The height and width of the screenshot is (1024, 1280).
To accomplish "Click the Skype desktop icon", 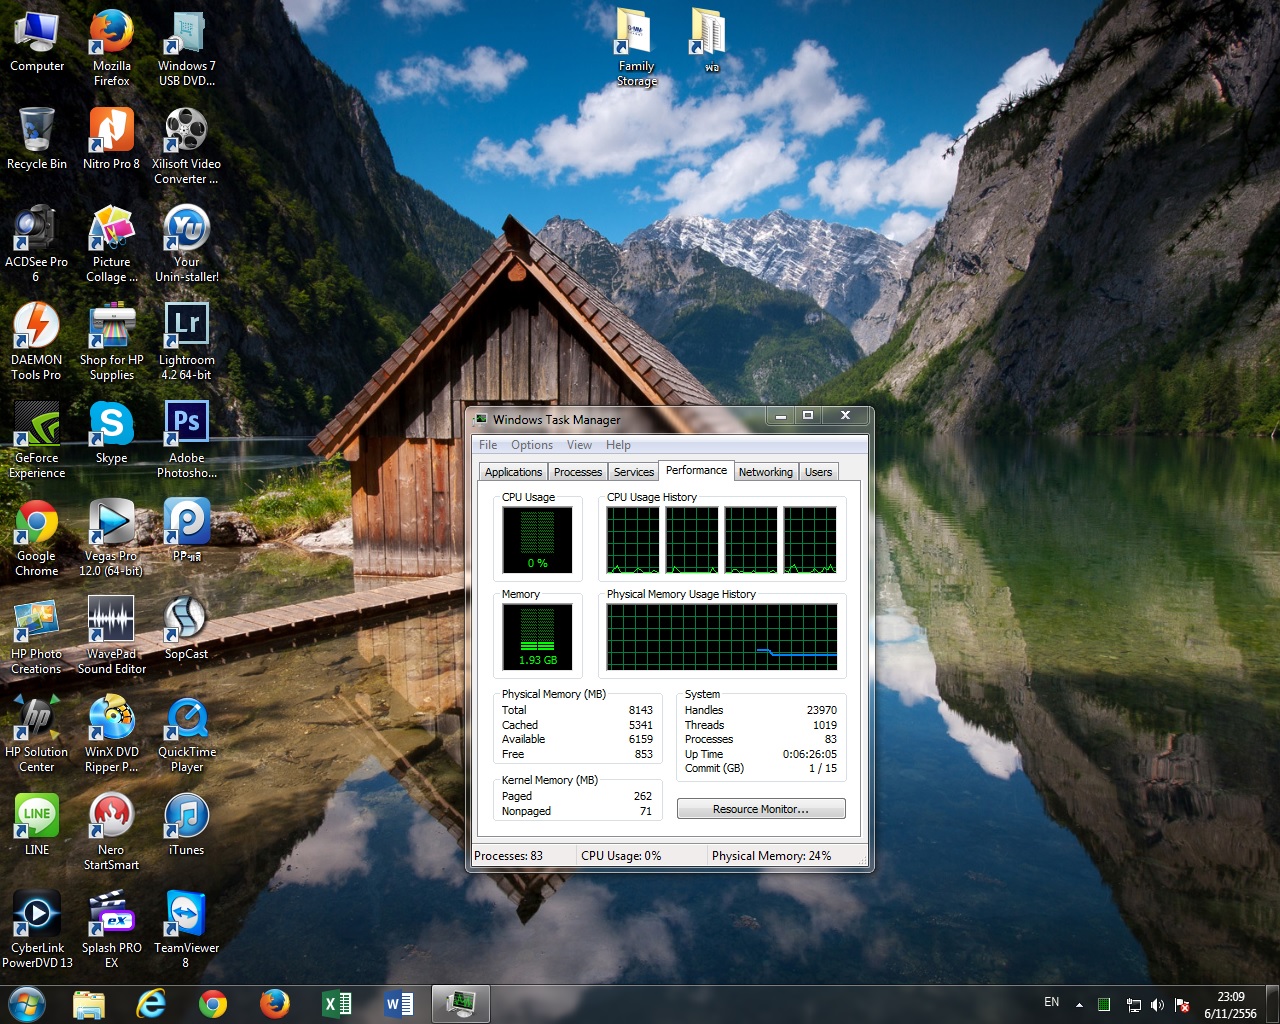I will tap(111, 424).
